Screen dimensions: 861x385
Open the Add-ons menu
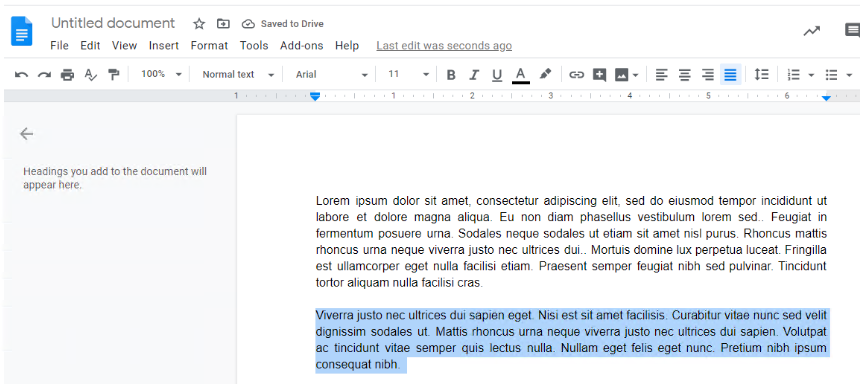[301, 46]
